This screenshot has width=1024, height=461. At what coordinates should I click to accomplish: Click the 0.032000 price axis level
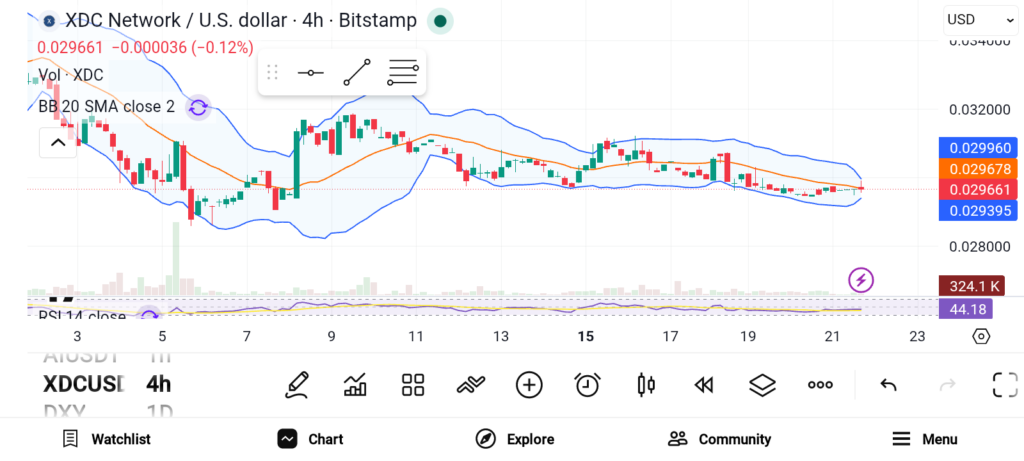point(979,110)
